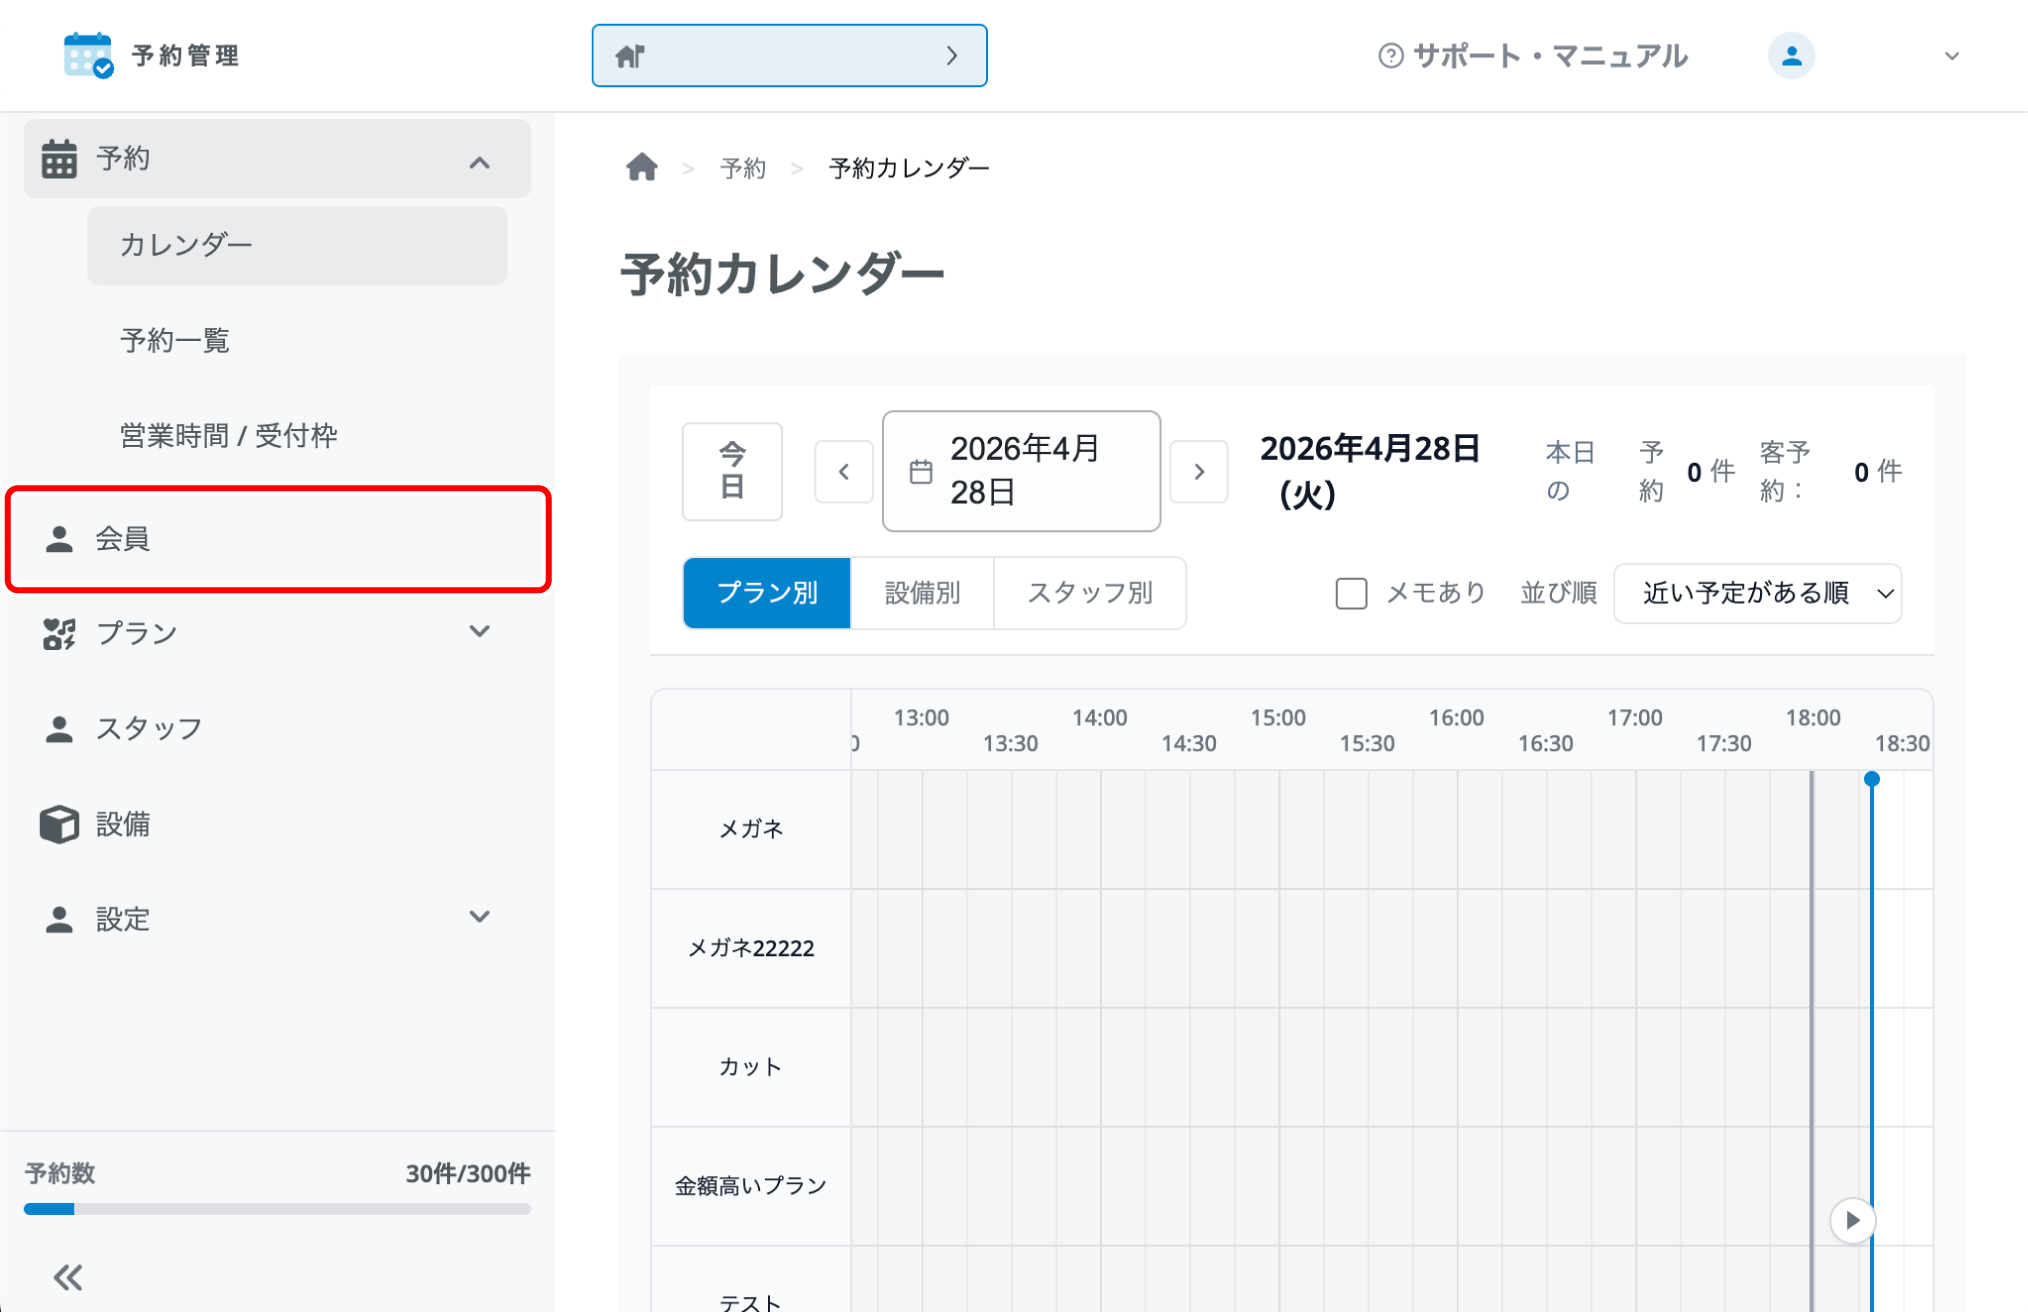Click the メガネ22222 plan row label
The image size is (2028, 1312).
pos(751,948)
